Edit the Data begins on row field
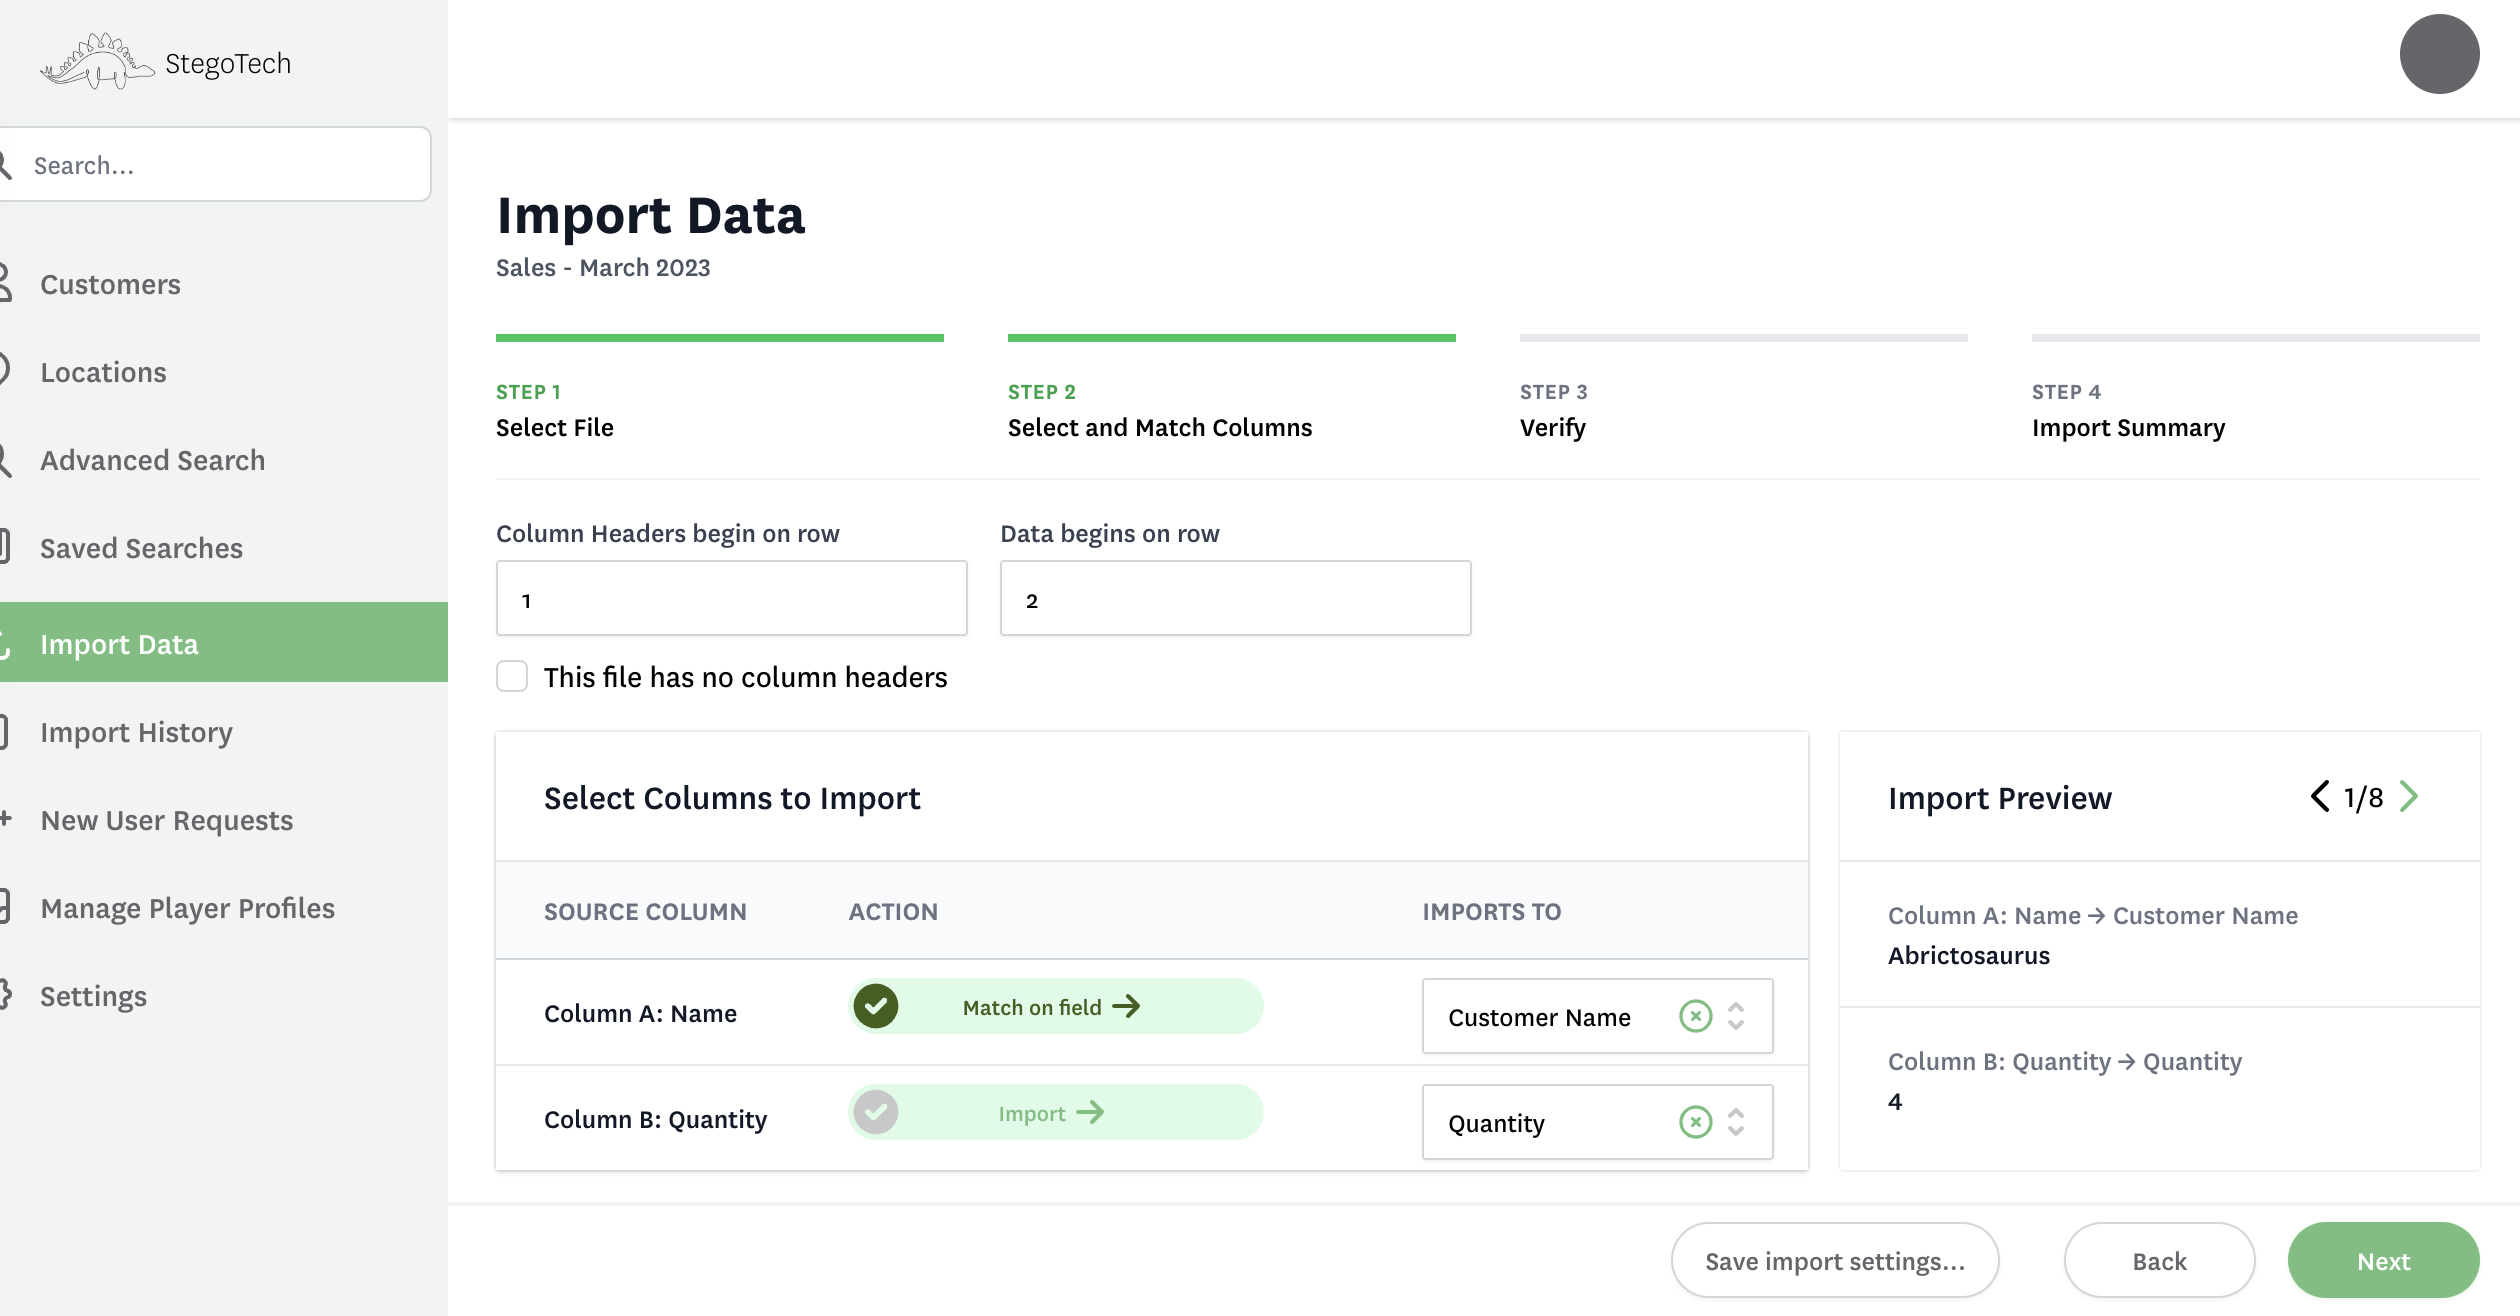The image size is (2520, 1316). [x=1235, y=598]
